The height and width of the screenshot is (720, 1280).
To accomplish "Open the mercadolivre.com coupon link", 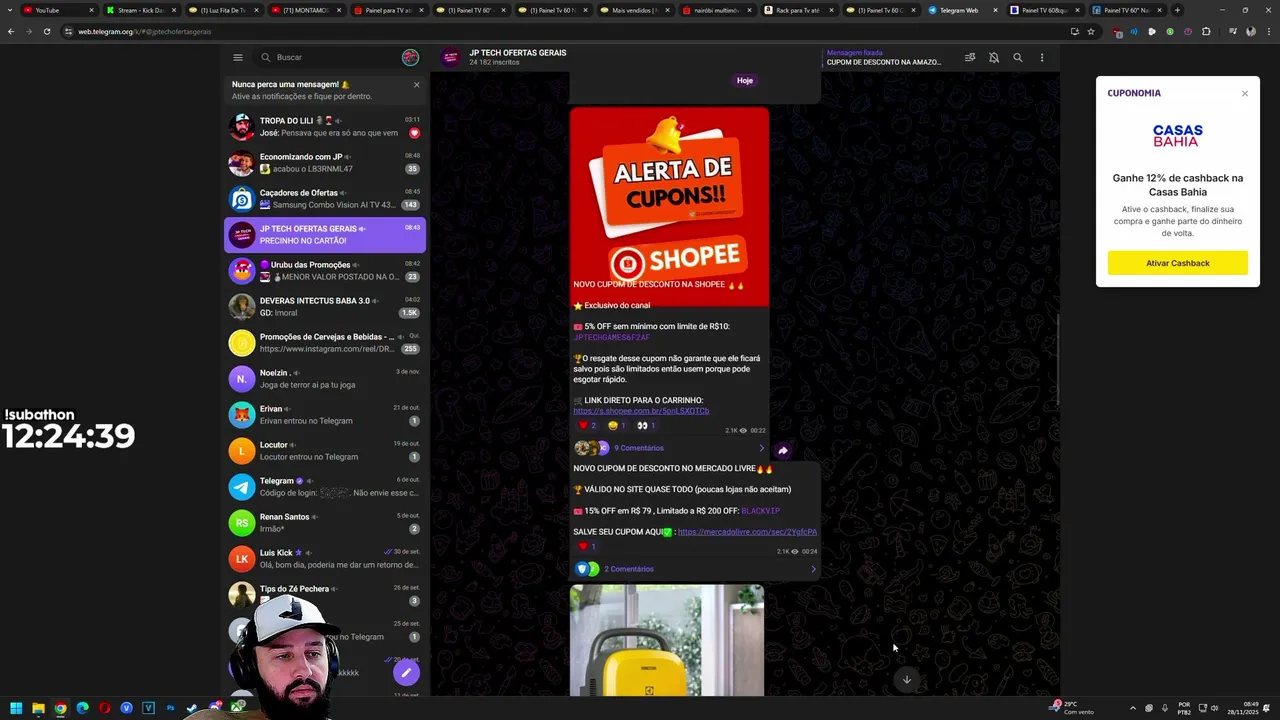I will 747,532.
